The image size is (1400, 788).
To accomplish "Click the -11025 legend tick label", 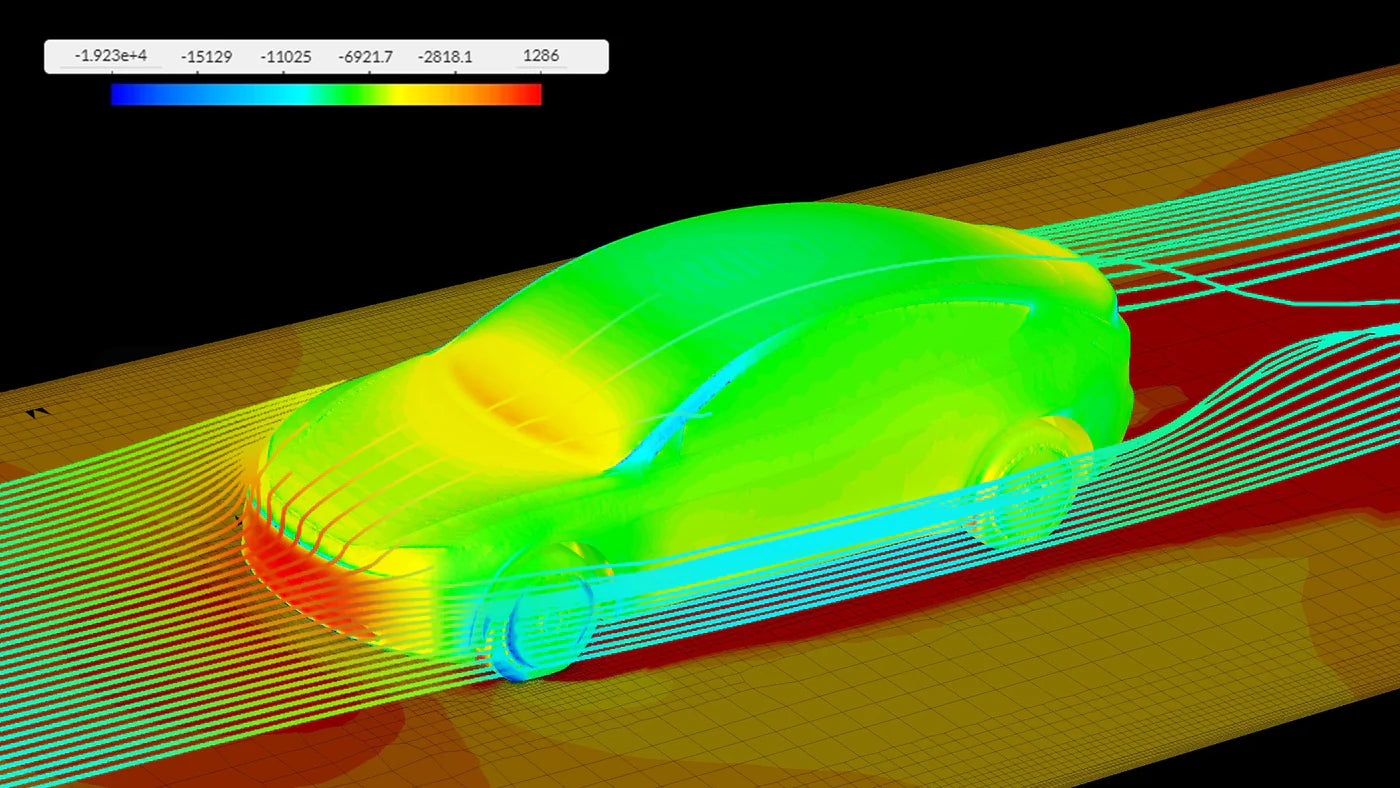I will [x=286, y=56].
